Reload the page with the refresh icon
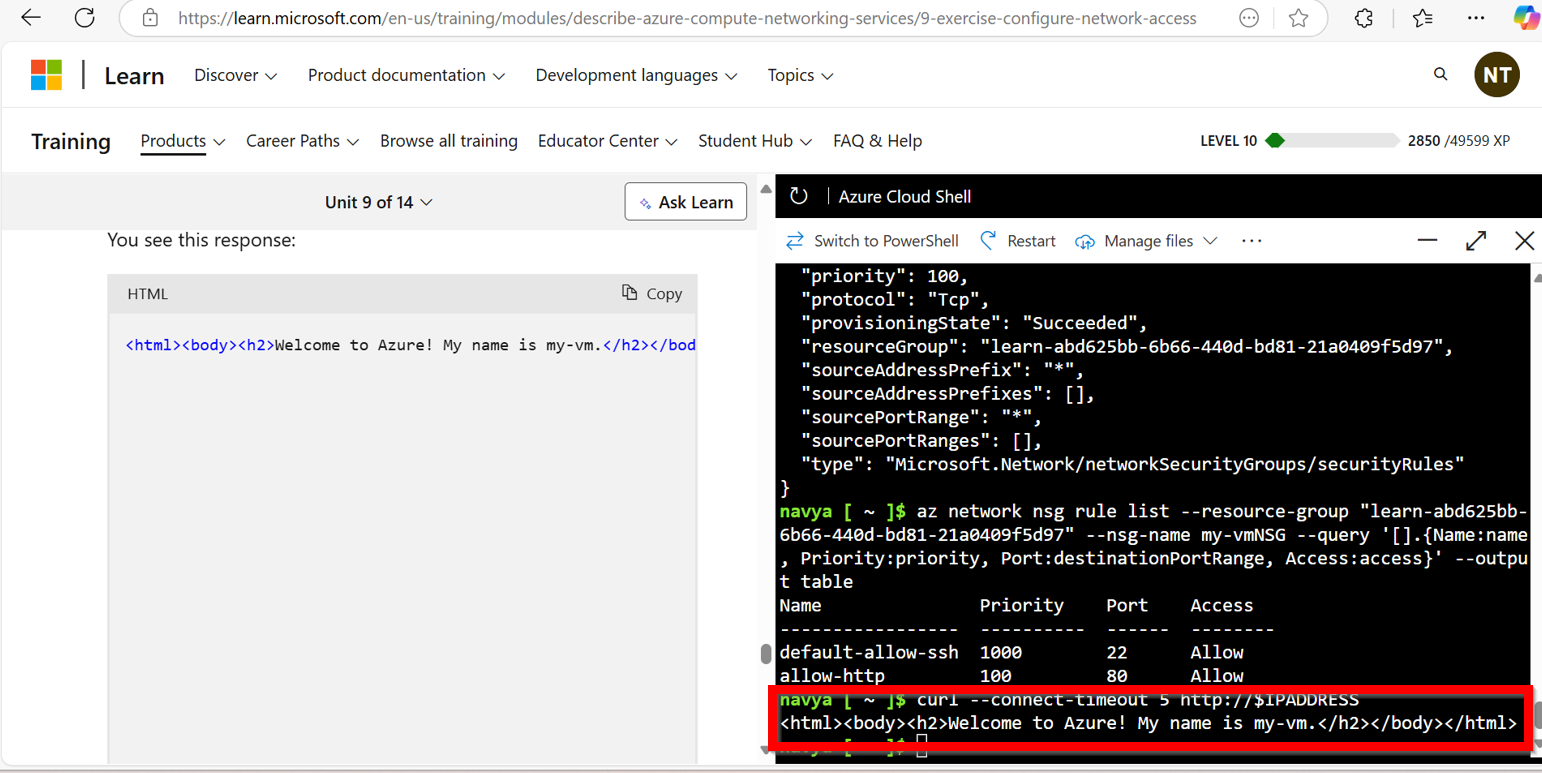The image size is (1542, 773). (x=85, y=18)
